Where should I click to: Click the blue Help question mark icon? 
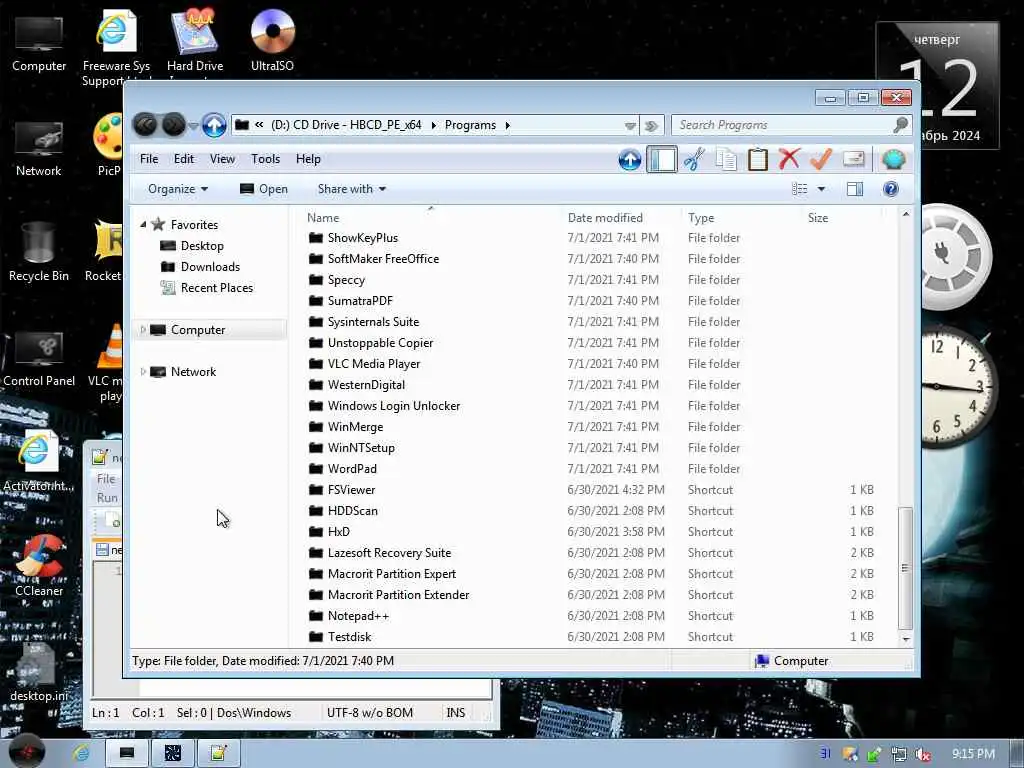(890, 189)
